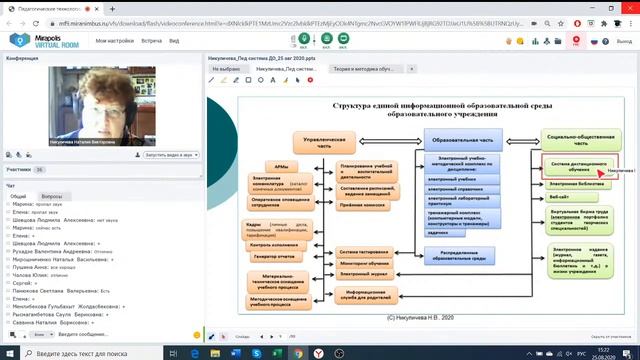
Task: Select the yellow highlighter tool
Action: pos(224,80)
